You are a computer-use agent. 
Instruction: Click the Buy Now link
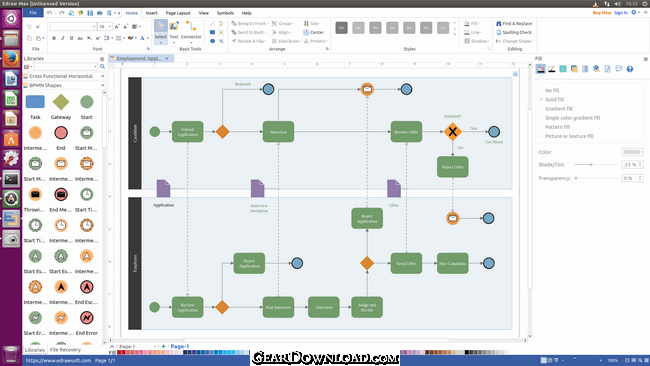[x=602, y=13]
